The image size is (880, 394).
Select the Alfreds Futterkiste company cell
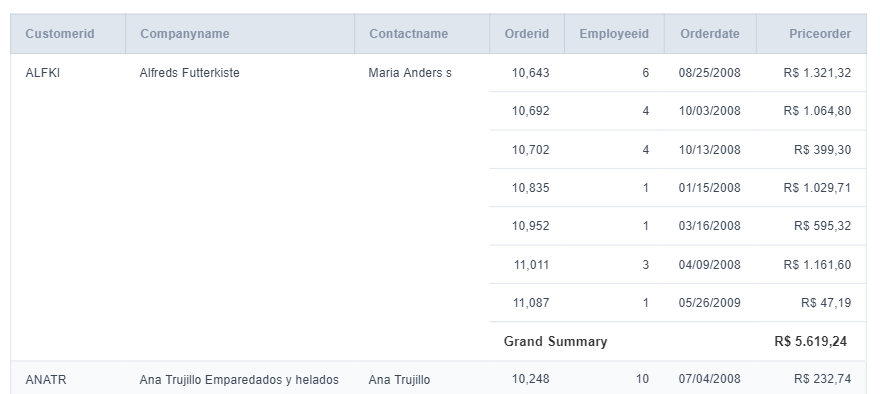[190, 73]
